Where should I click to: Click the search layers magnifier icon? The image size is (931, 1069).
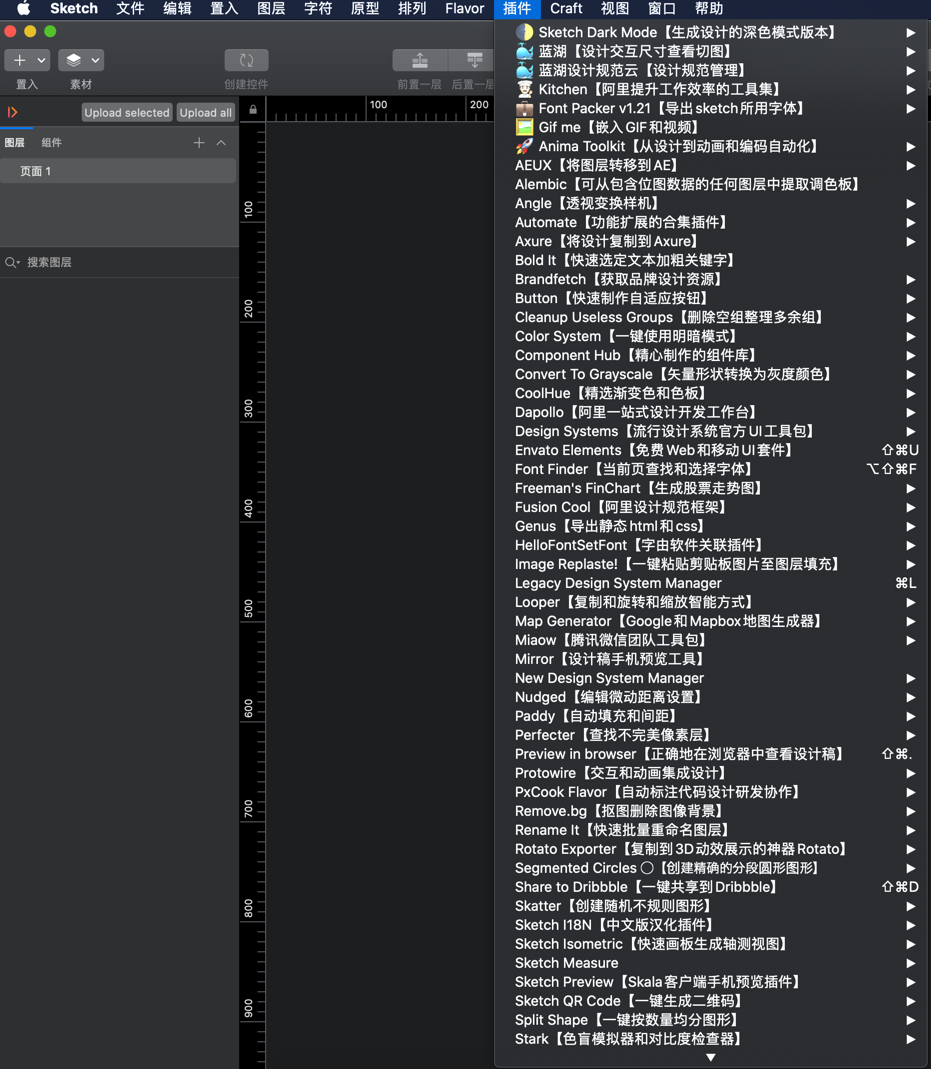(12, 262)
